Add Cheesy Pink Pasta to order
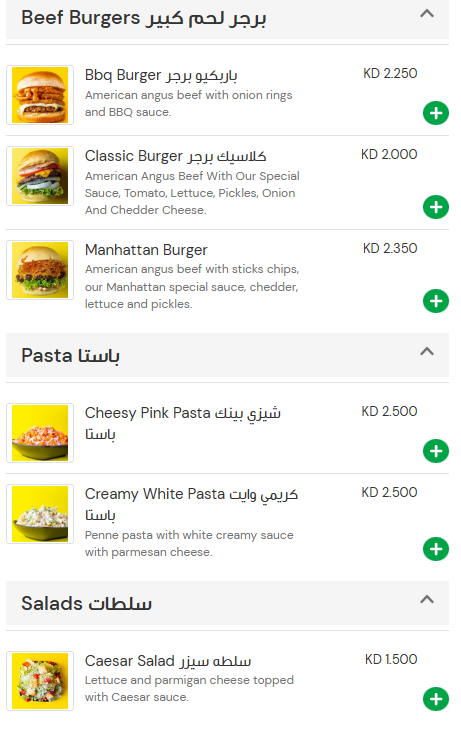Screen dimensions: 461x731 pyautogui.click(x=436, y=451)
